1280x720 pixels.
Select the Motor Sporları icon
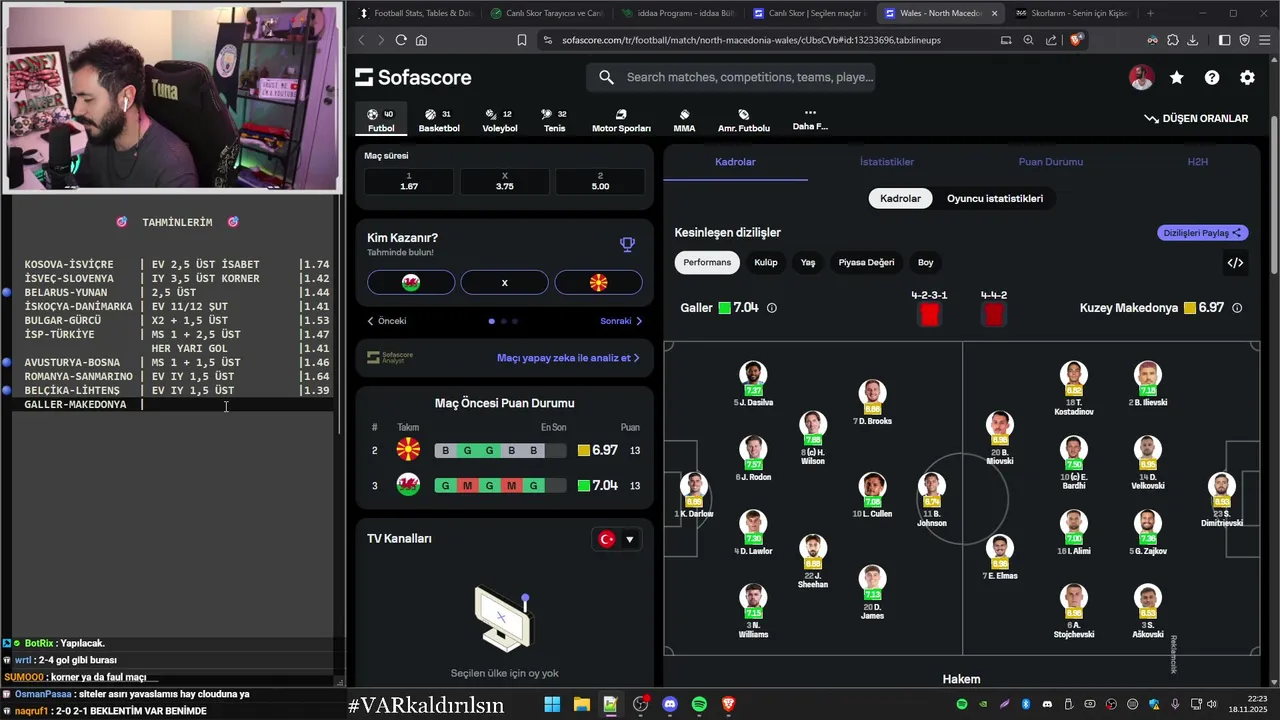tap(621, 121)
